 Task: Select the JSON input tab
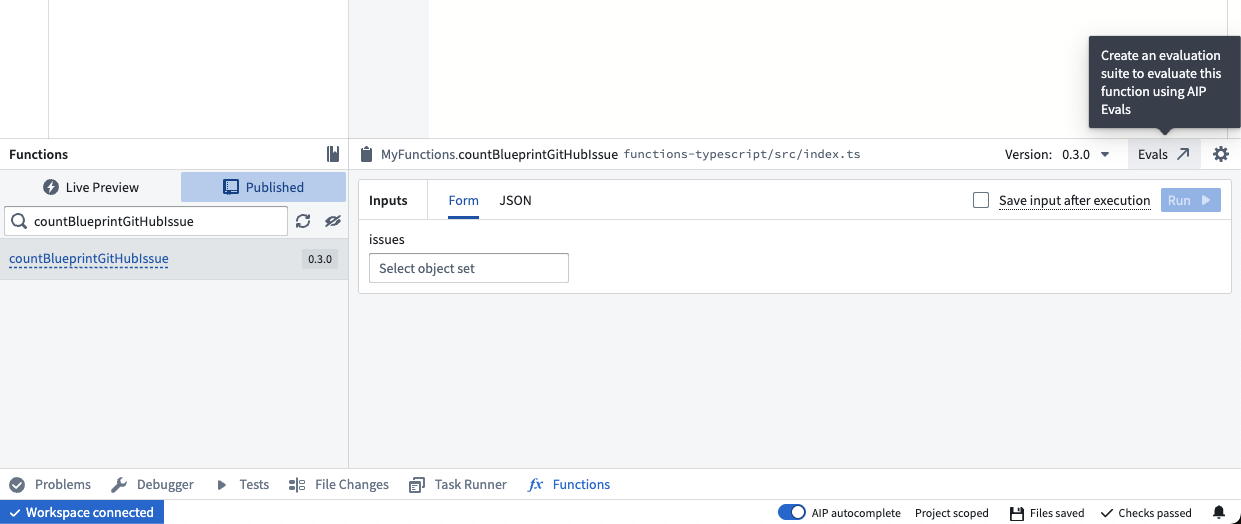[516, 200]
